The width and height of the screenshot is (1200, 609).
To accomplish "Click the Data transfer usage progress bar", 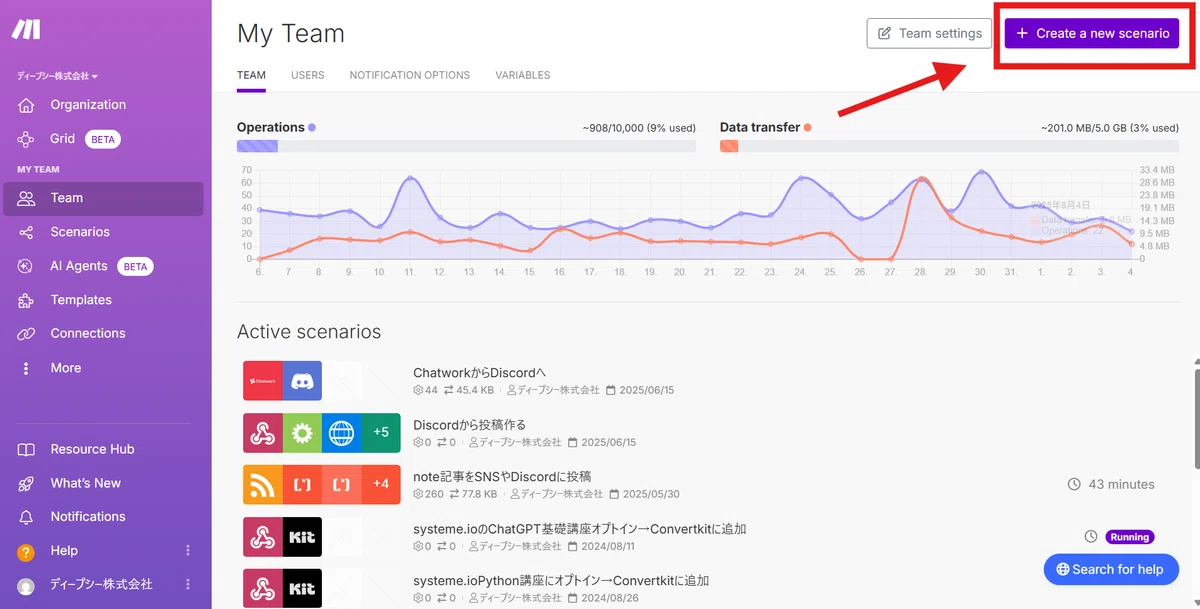I will click(x=949, y=146).
